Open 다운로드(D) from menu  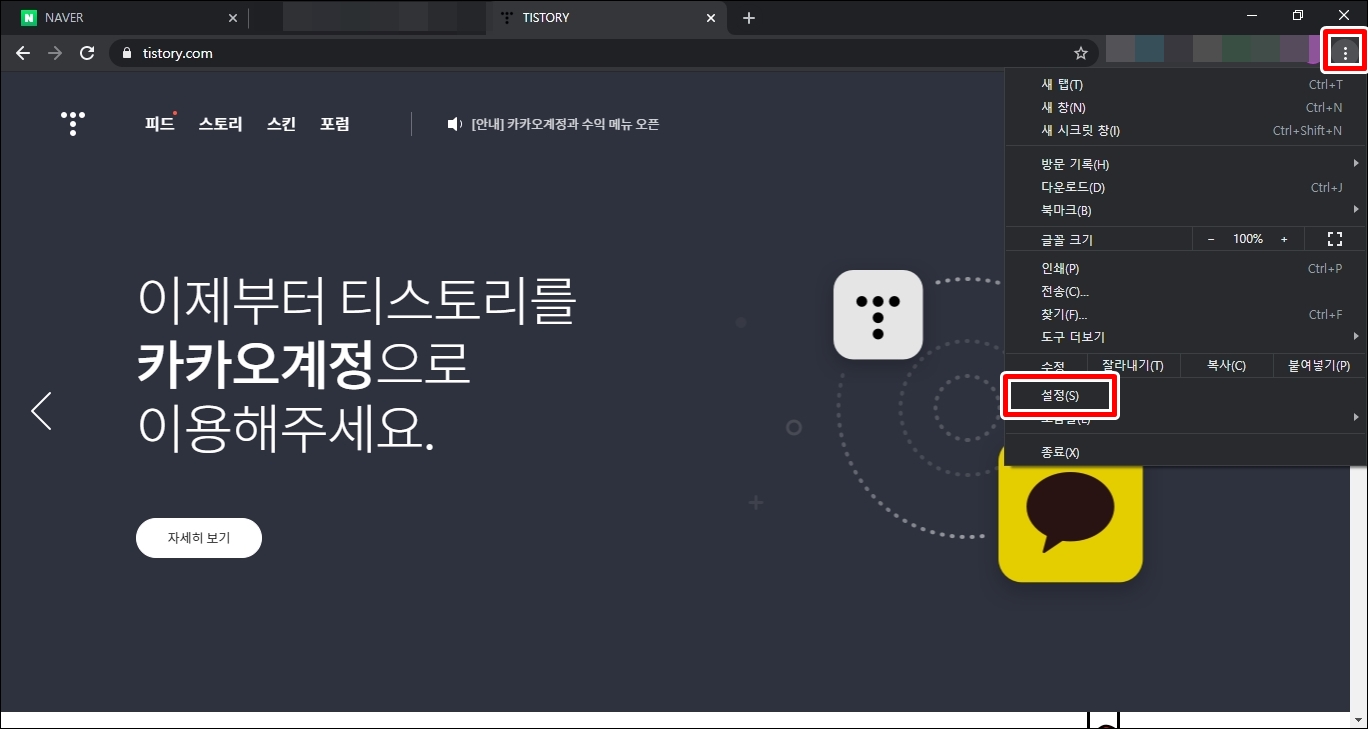pyautogui.click(x=1186, y=187)
